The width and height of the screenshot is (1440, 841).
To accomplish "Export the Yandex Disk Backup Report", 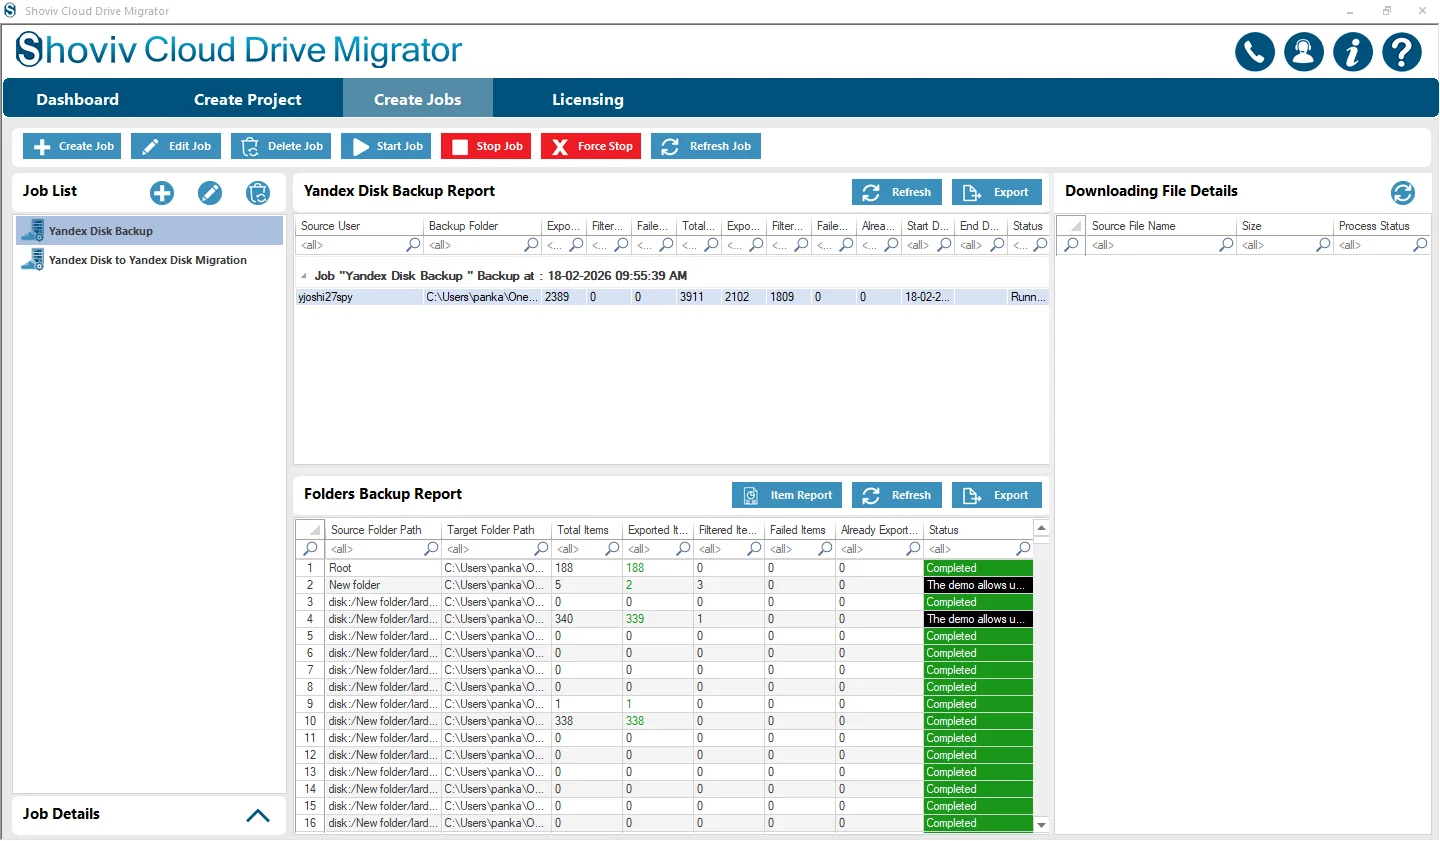I will click(997, 192).
